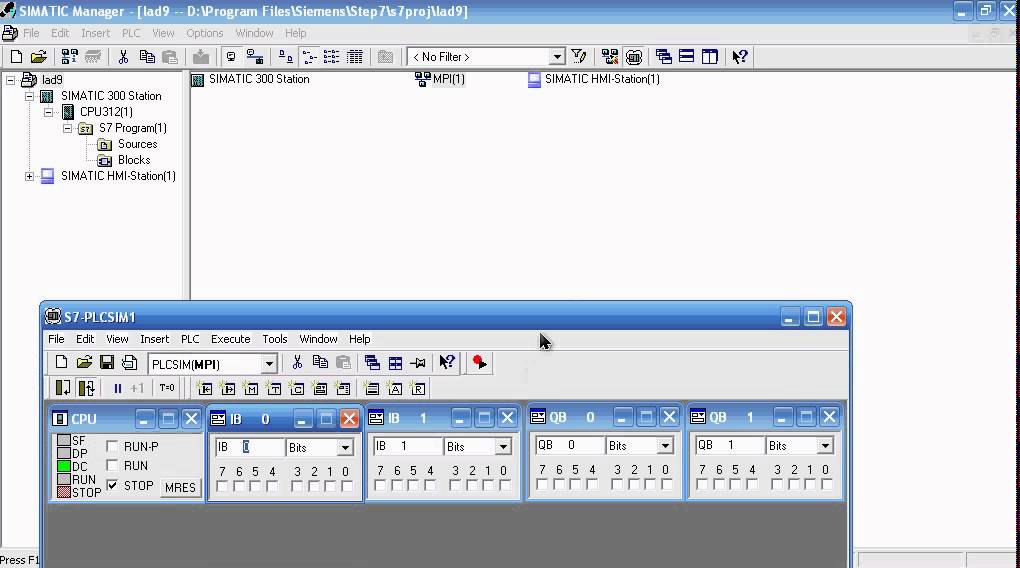Click Online view icon in SIMATIC Manager toolbar
This screenshot has width=1020, height=568.
(231, 57)
